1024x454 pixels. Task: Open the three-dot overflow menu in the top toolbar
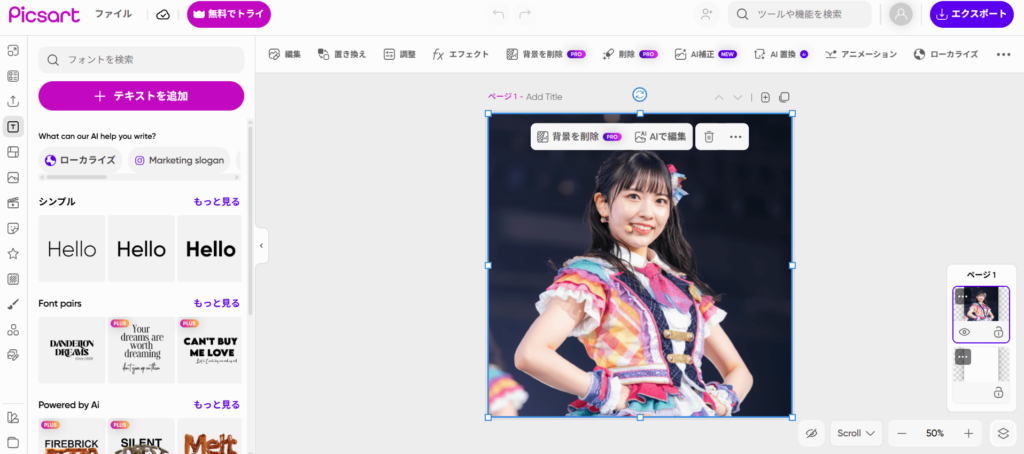tap(1003, 54)
